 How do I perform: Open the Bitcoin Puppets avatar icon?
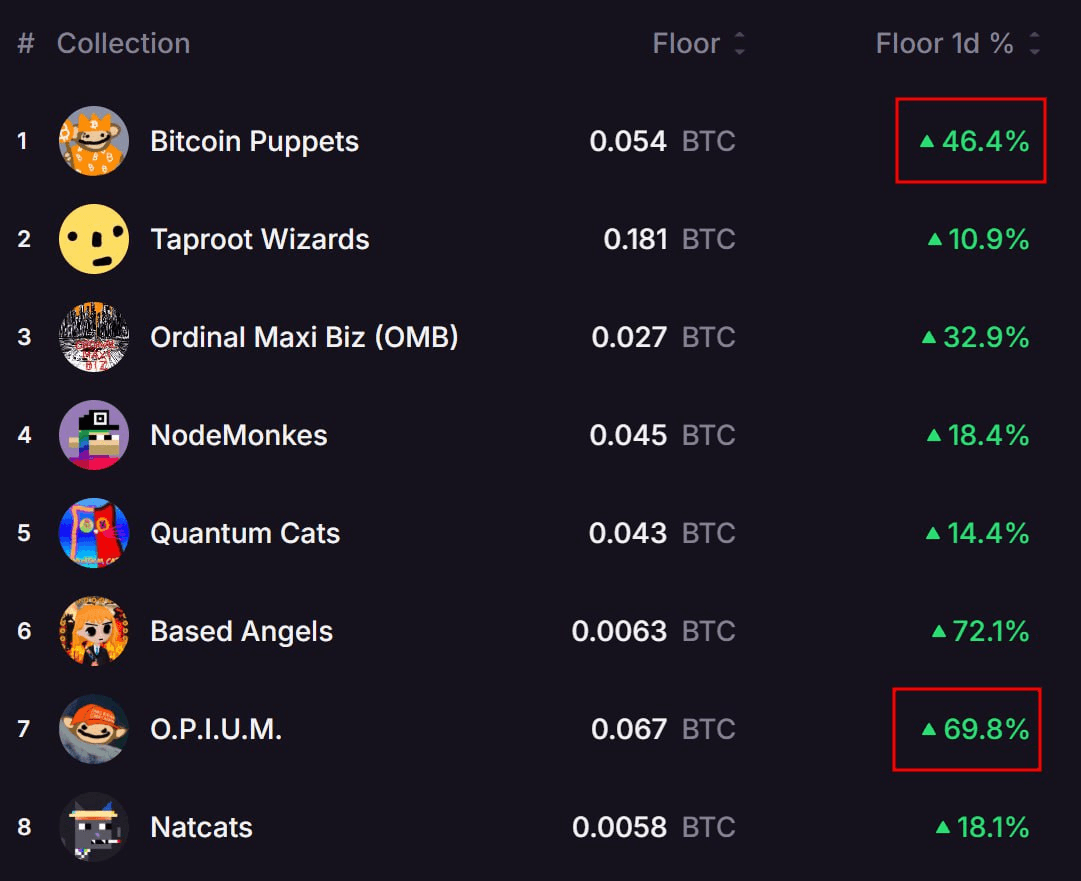[94, 141]
